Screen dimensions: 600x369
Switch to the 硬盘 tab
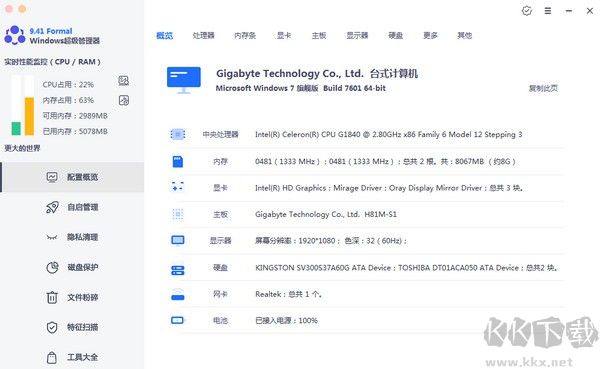pyautogui.click(x=395, y=36)
